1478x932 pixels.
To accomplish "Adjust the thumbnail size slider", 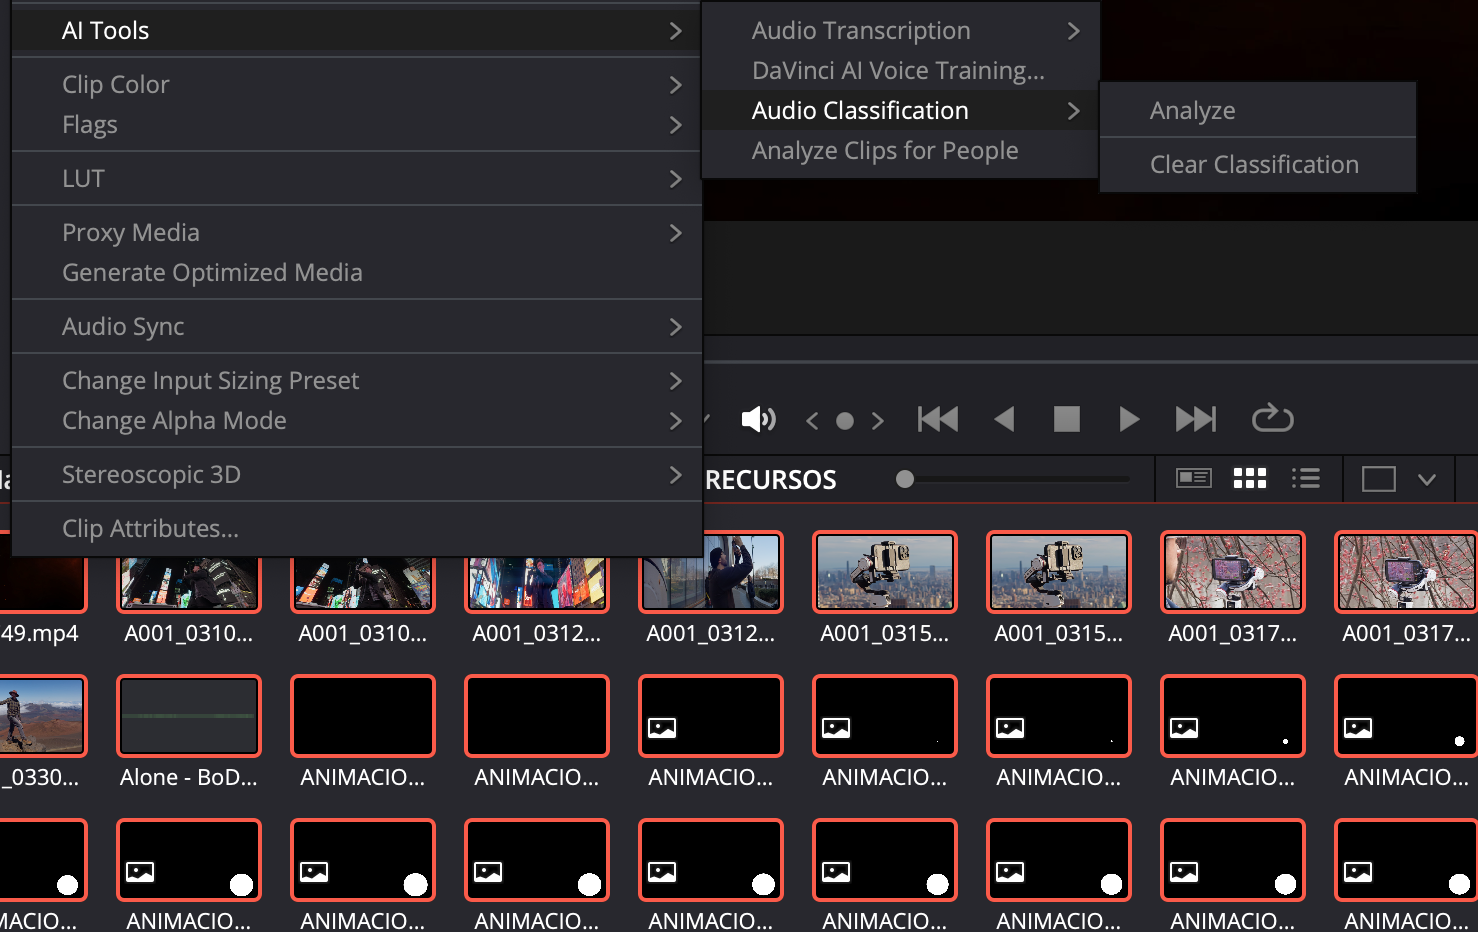I will [x=905, y=479].
